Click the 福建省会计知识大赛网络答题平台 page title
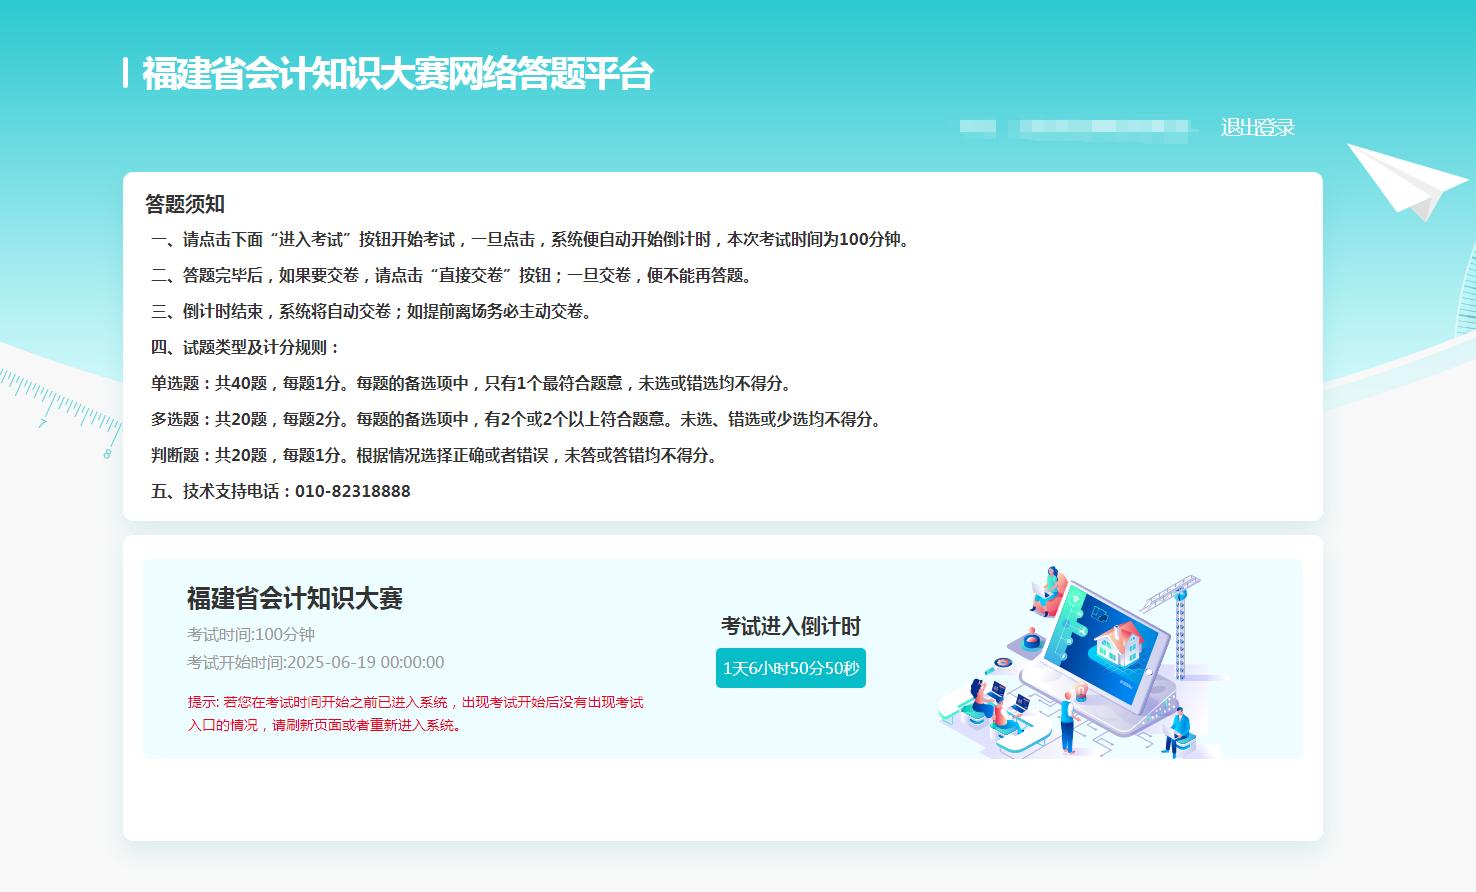 [397, 74]
